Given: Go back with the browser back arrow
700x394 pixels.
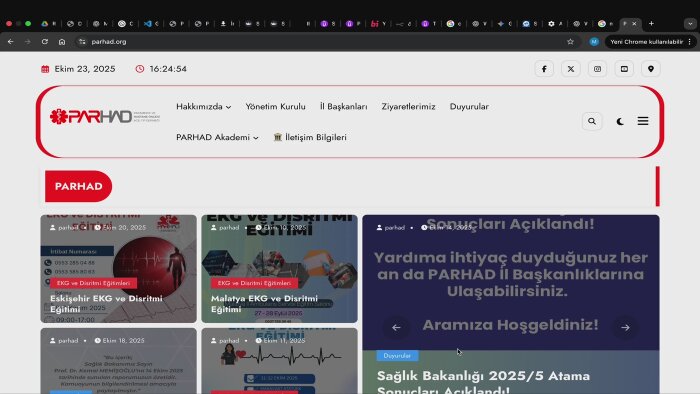Looking at the screenshot, I should pos(10,41).
